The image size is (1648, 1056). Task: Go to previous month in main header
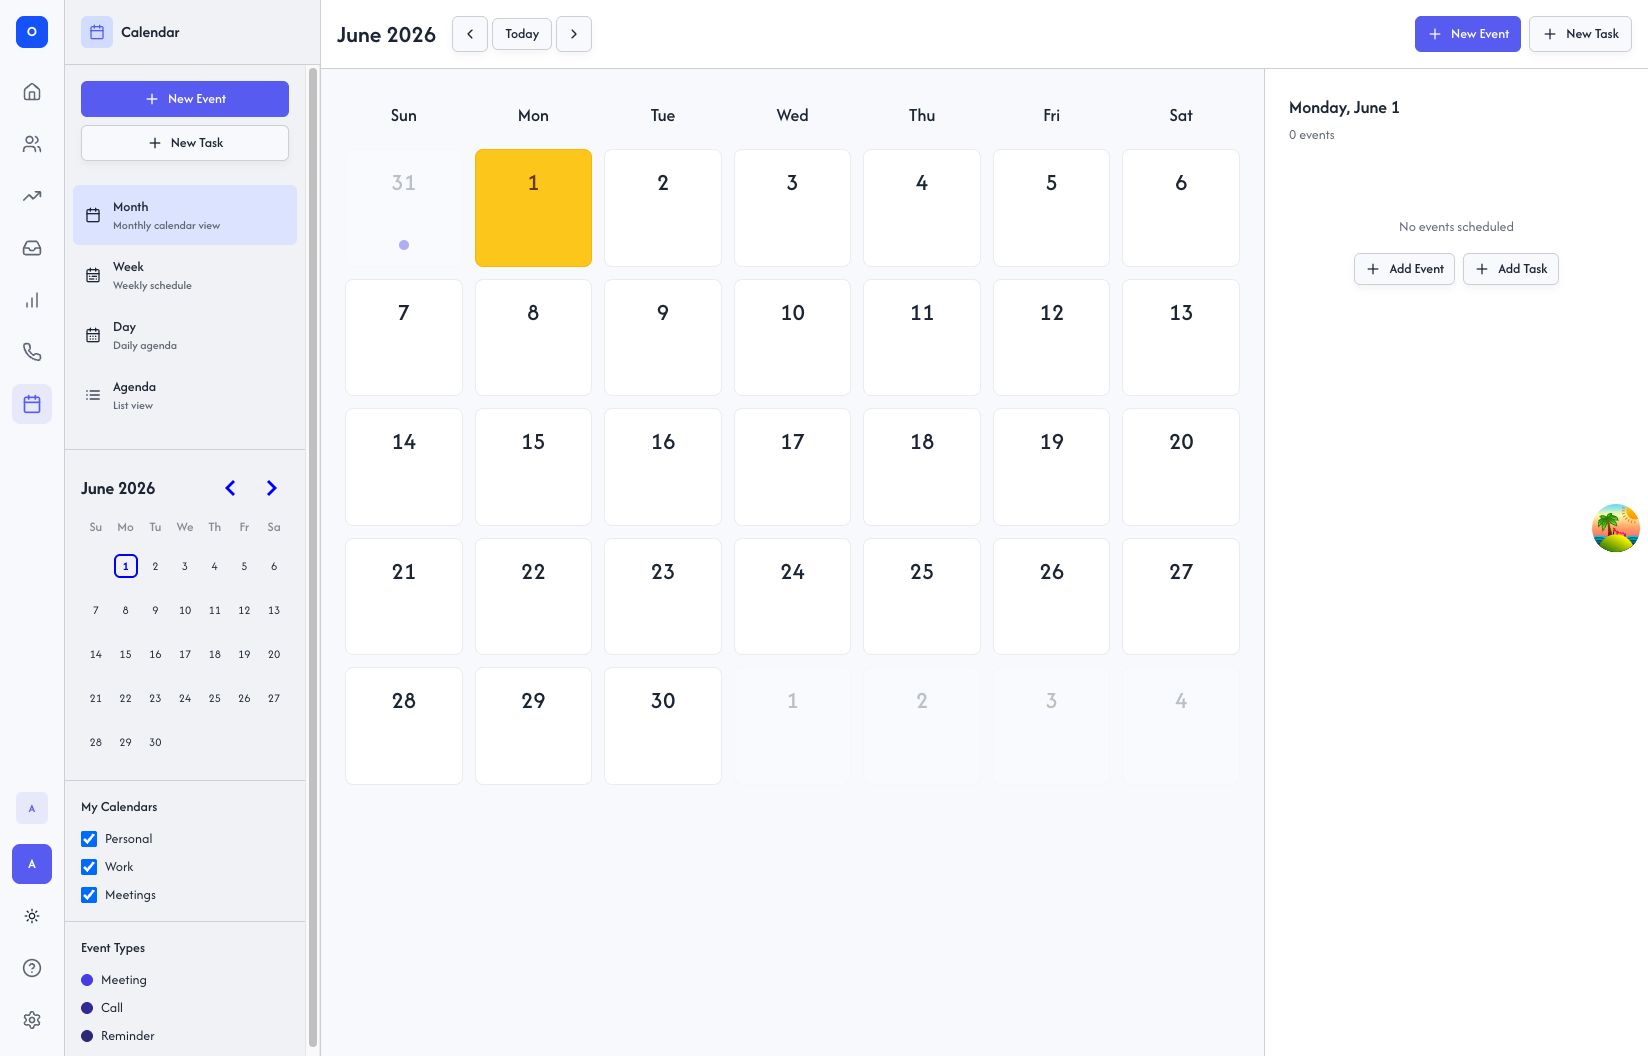[470, 34]
